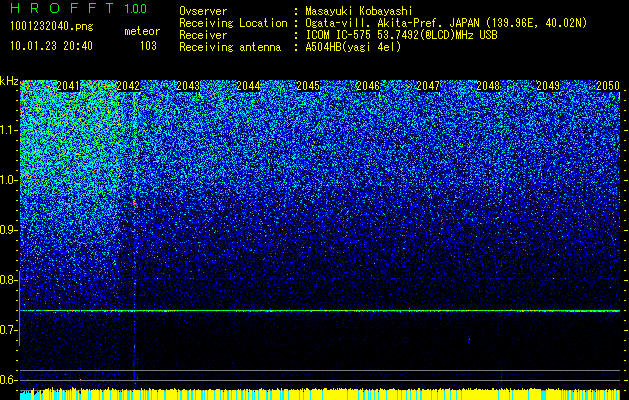Select the 2045 time marker
The width and height of the screenshot is (629, 400).
point(308,86)
